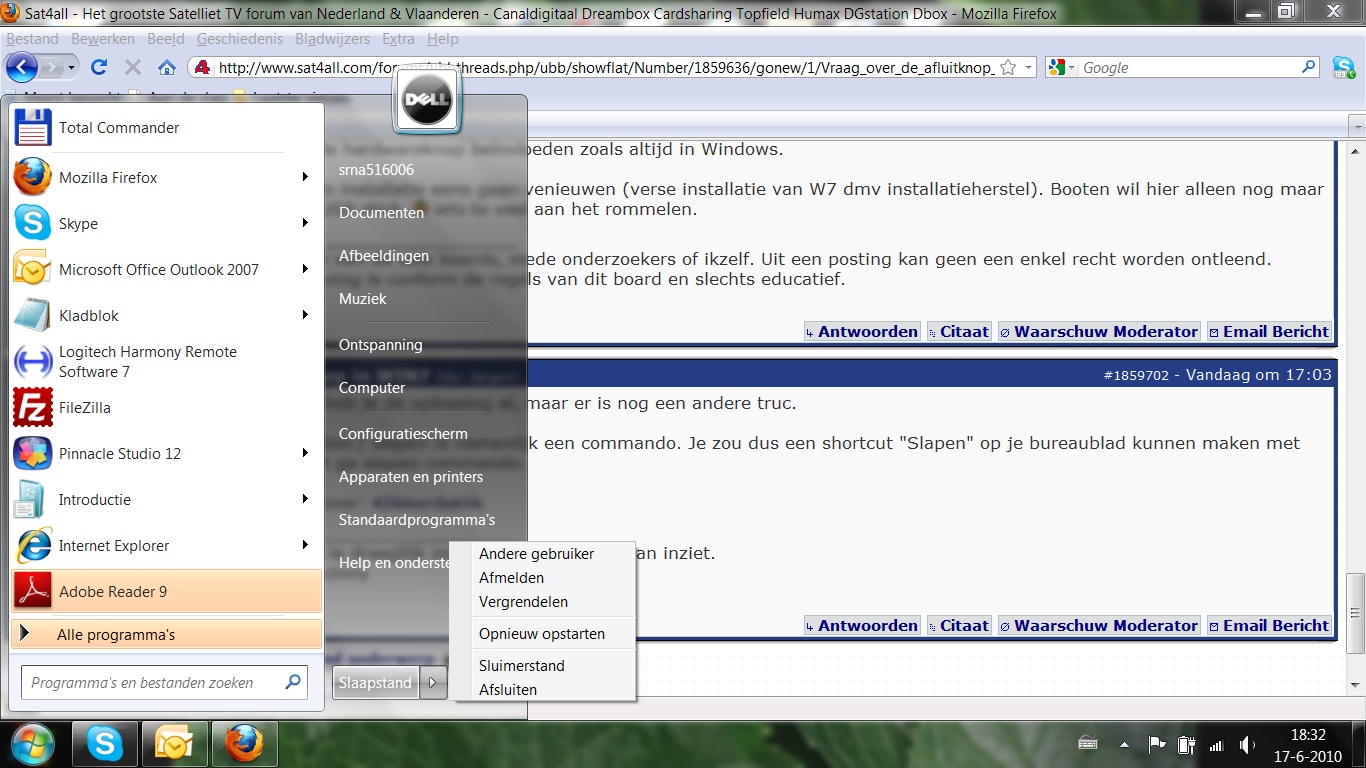
Task: Click the Firefox Back arrow button
Action: pos(22,68)
